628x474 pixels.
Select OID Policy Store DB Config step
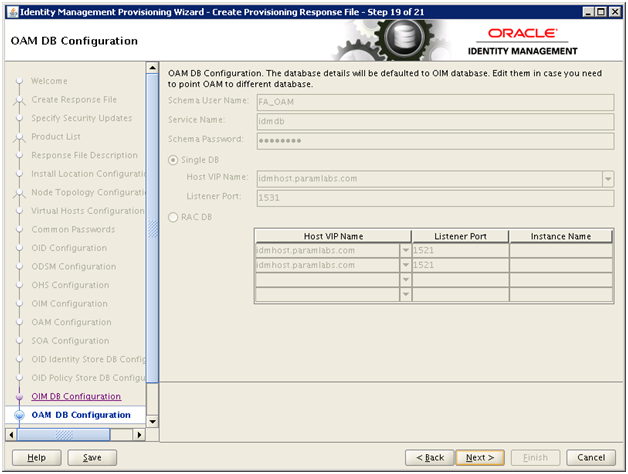[x=89, y=378]
